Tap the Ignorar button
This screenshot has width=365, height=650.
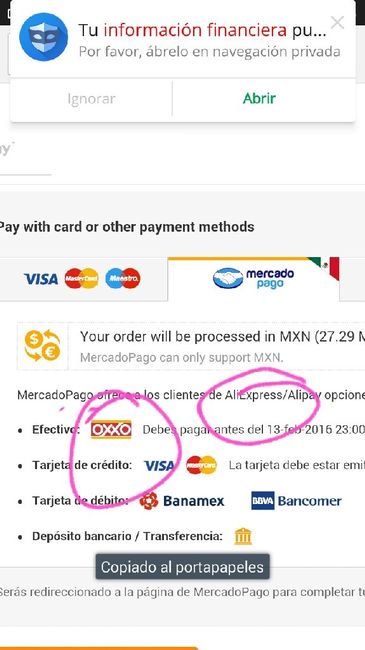(x=91, y=99)
